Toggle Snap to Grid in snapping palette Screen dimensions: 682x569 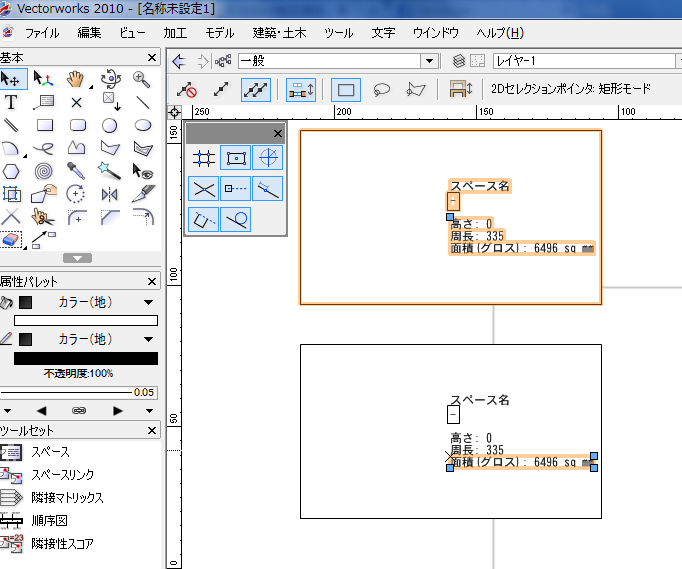coord(204,158)
